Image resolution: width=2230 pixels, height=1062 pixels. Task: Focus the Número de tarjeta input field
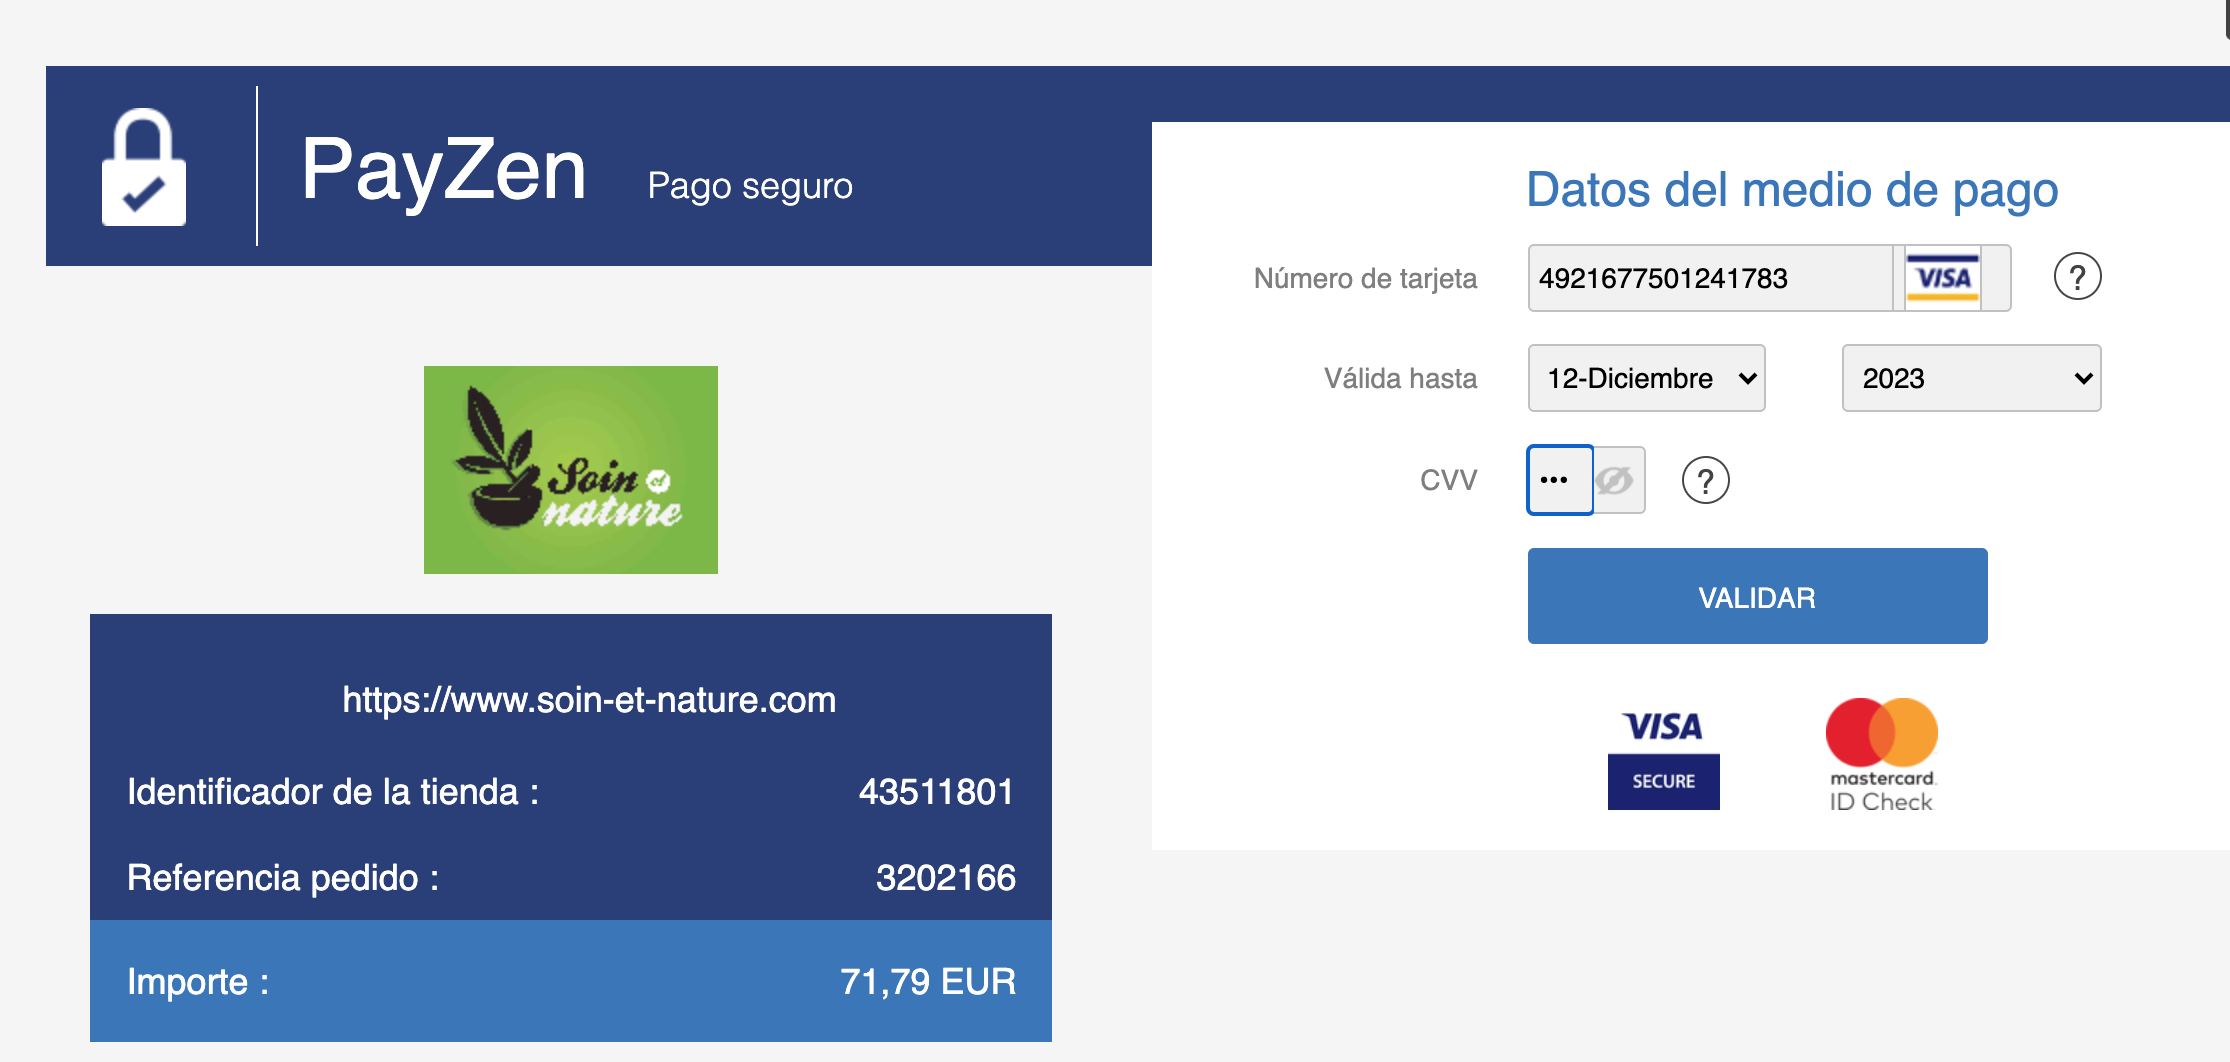pos(1708,278)
